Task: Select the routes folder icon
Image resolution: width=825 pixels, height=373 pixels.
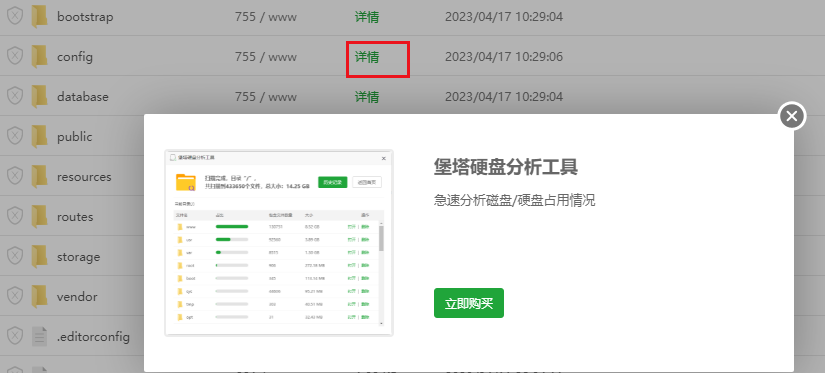Action: pyautogui.click(x=39, y=216)
